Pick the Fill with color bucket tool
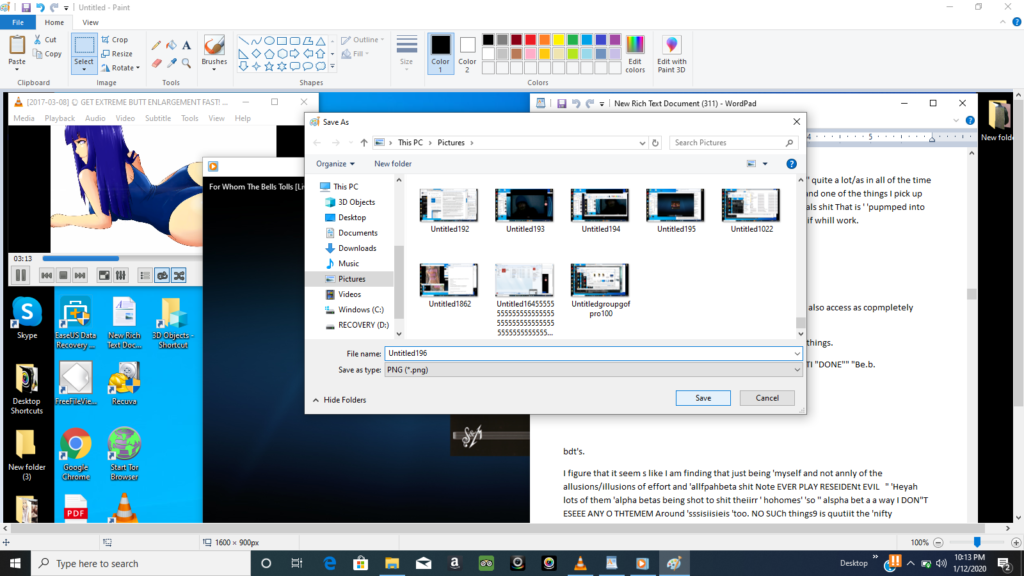1024x576 pixels. click(x=171, y=45)
